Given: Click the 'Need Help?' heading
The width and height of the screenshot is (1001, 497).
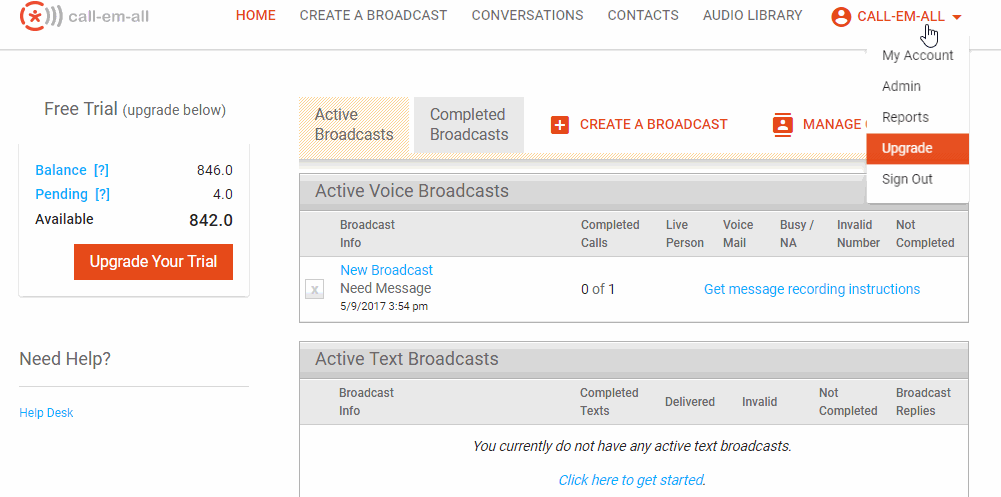Looking at the screenshot, I should point(65,359).
